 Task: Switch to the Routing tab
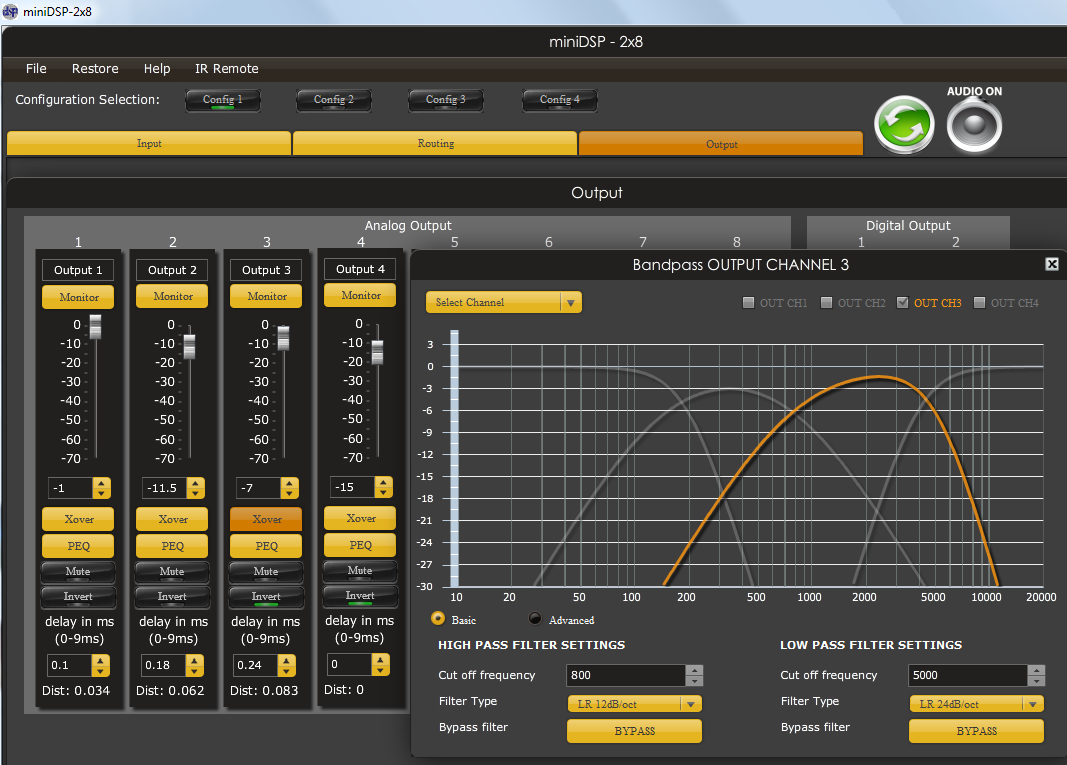(436, 144)
